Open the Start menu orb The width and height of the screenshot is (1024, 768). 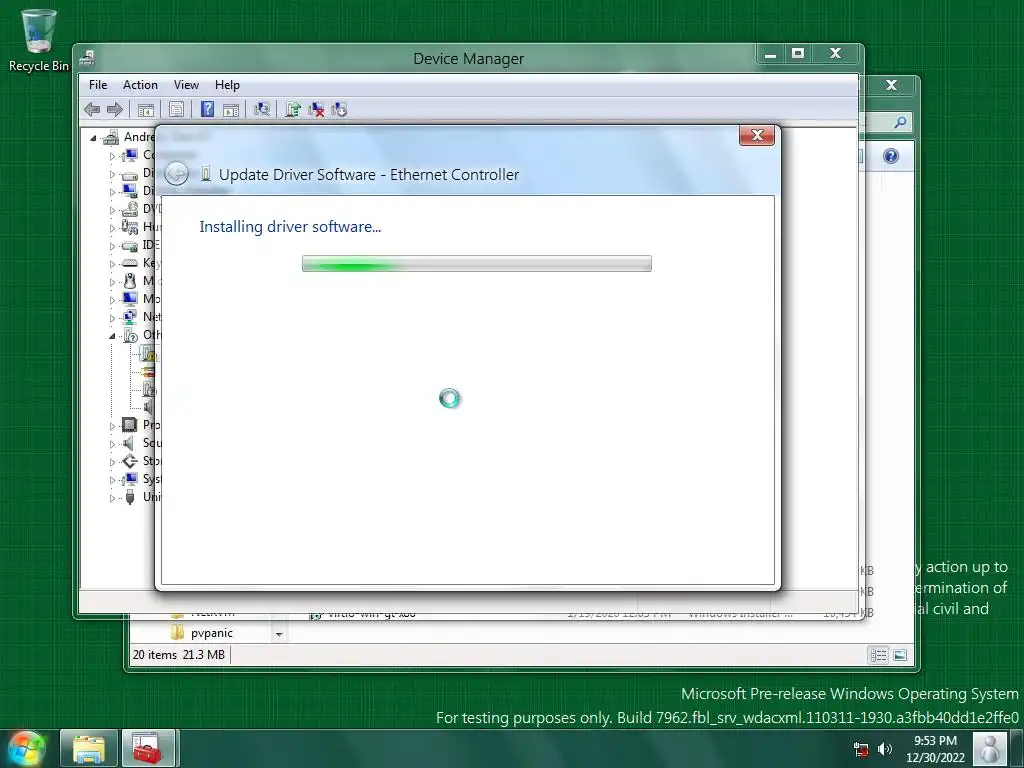[x=25, y=748]
